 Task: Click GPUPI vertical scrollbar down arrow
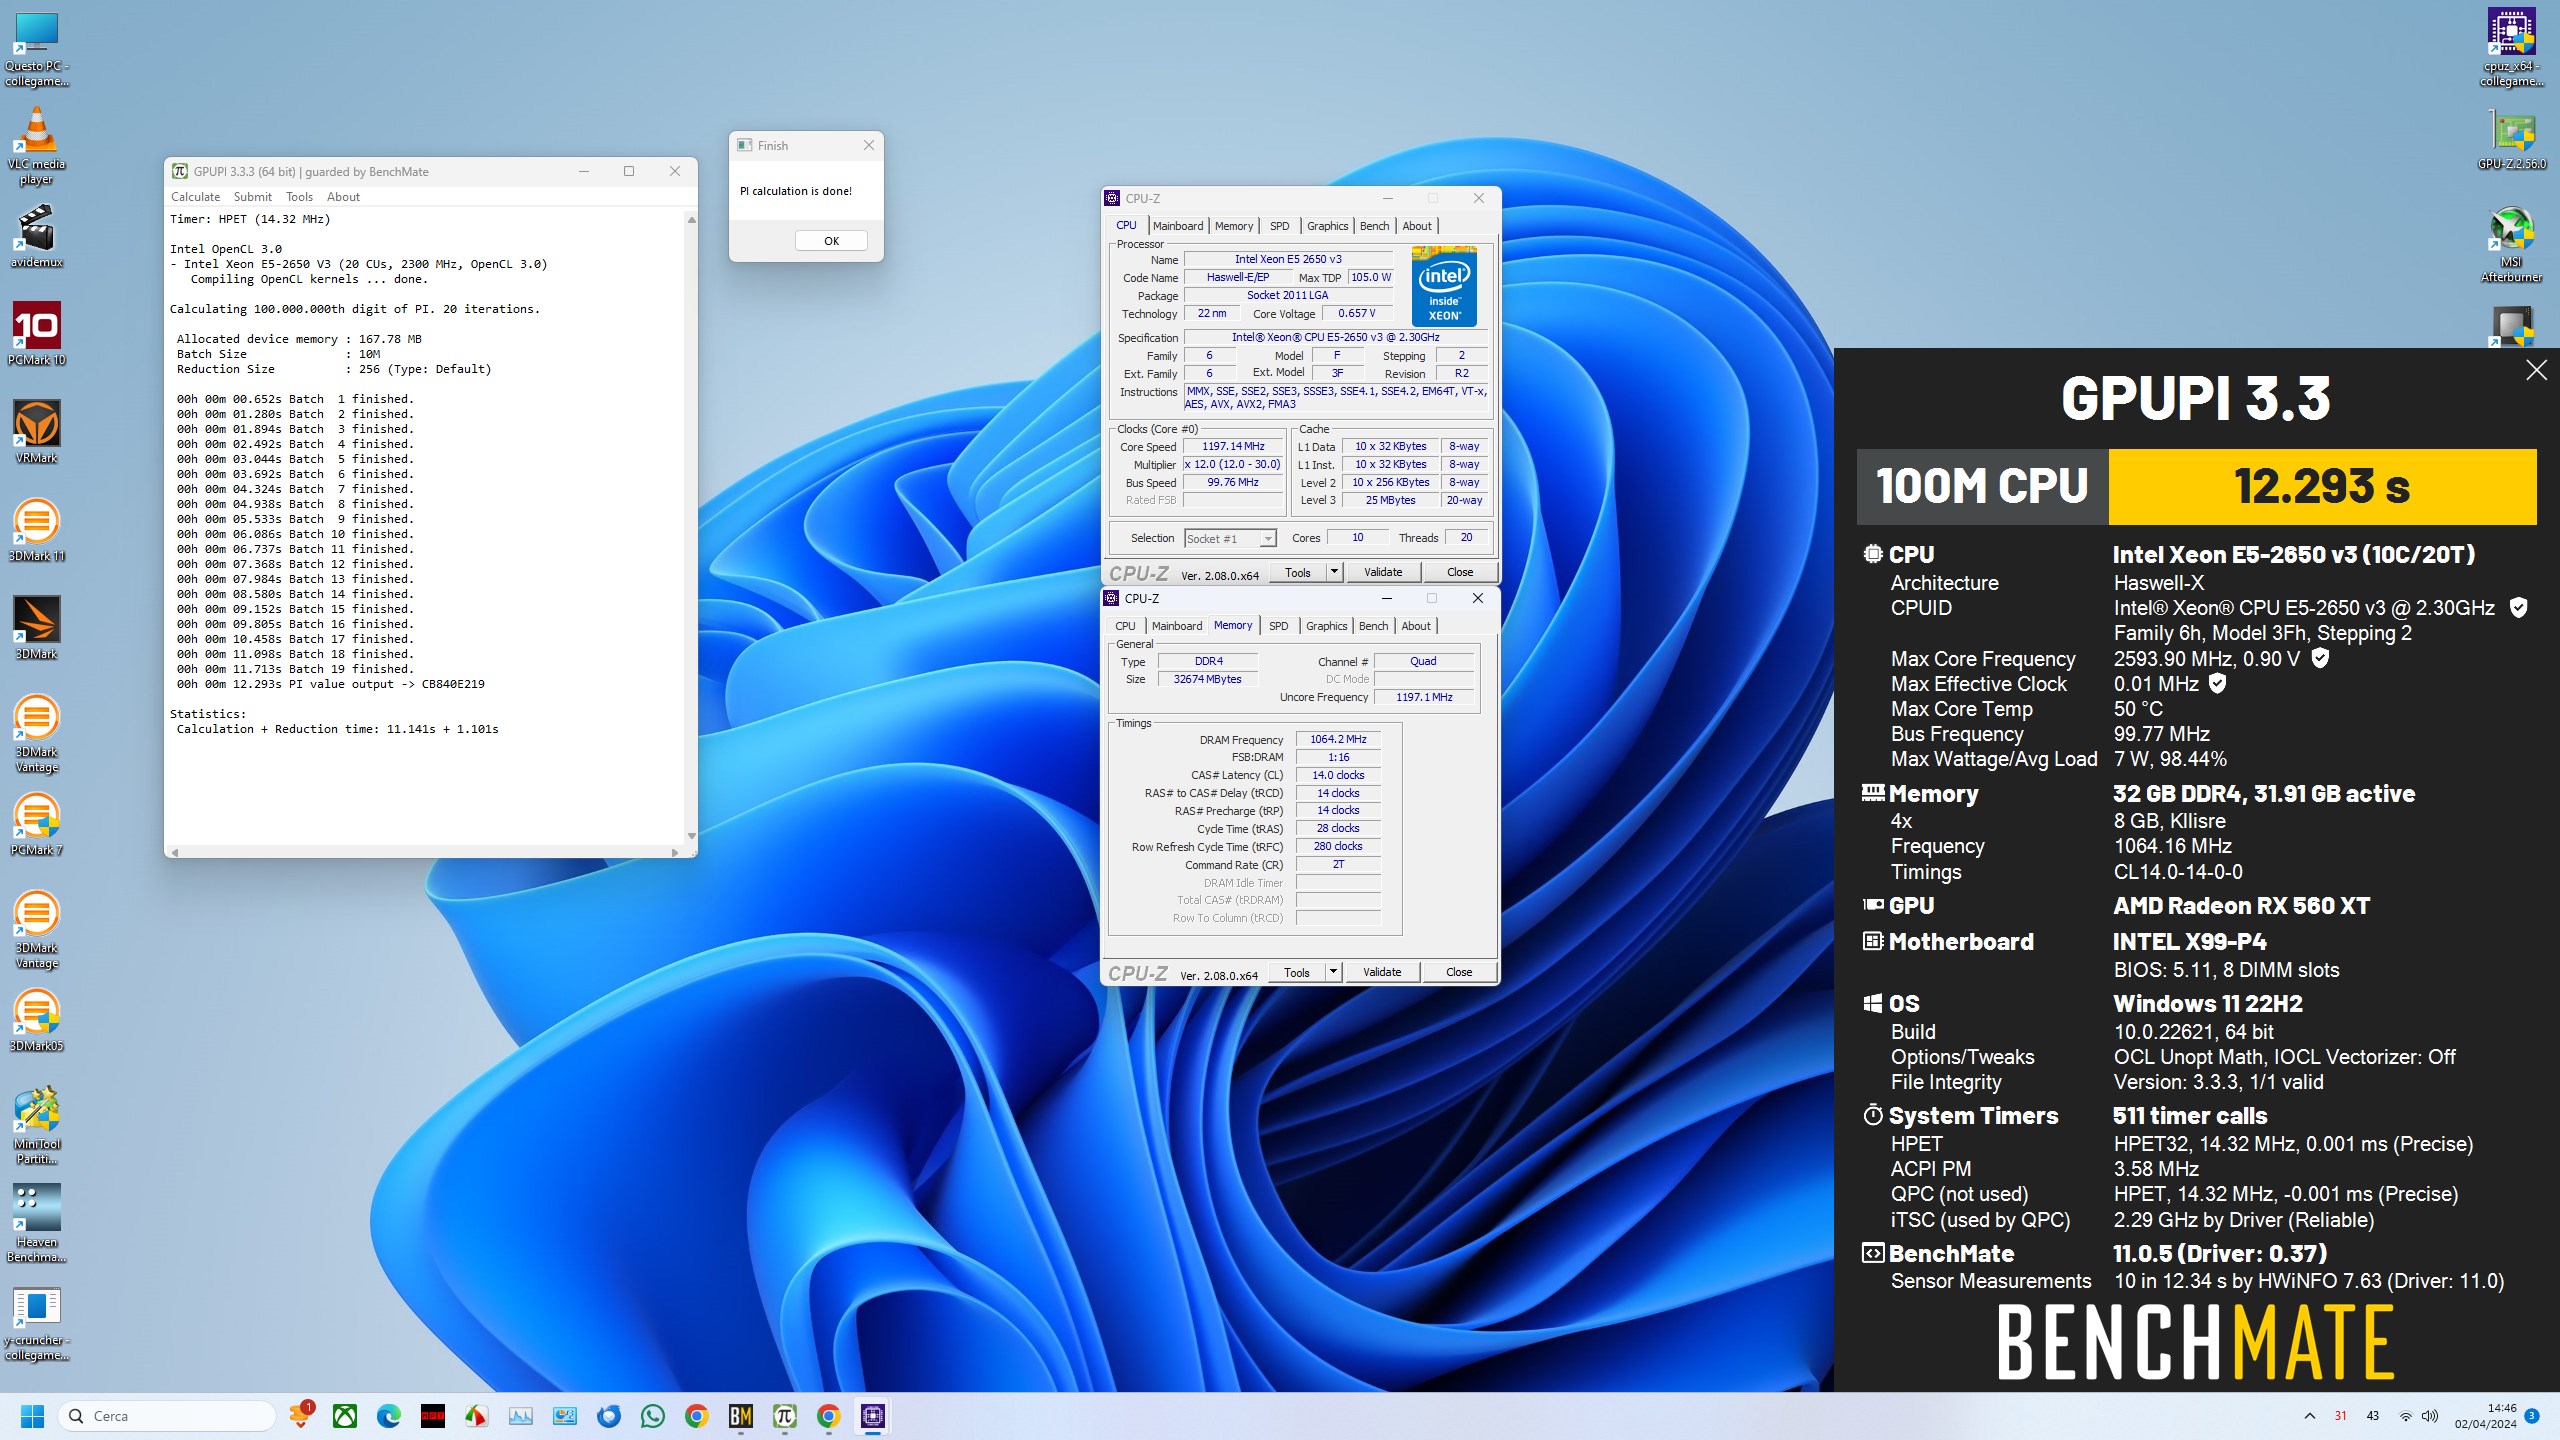691,836
